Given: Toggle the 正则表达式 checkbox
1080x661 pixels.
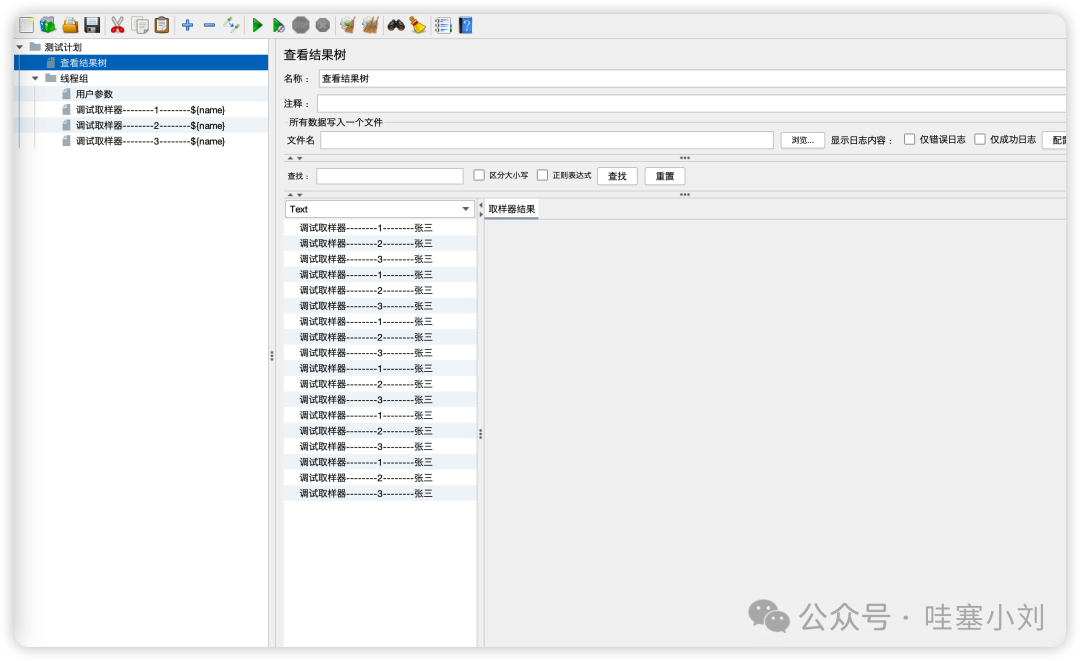Looking at the screenshot, I should pyautogui.click(x=542, y=176).
